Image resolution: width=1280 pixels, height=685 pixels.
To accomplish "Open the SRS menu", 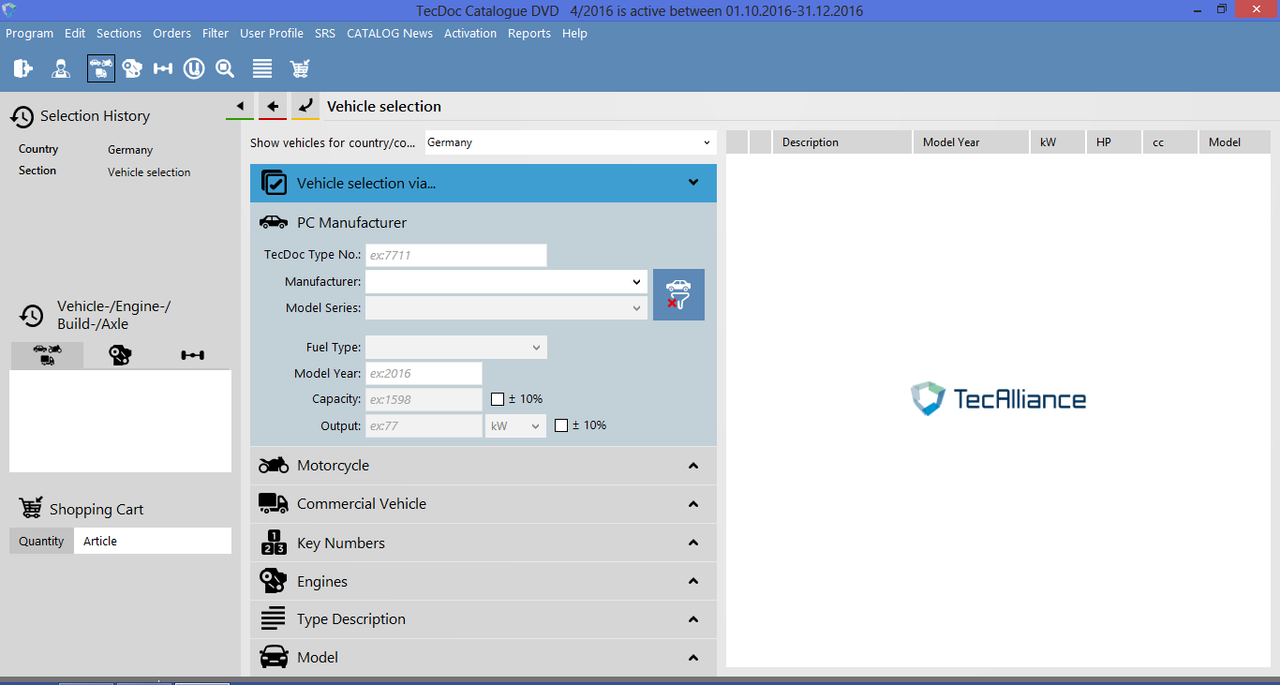I will point(325,33).
